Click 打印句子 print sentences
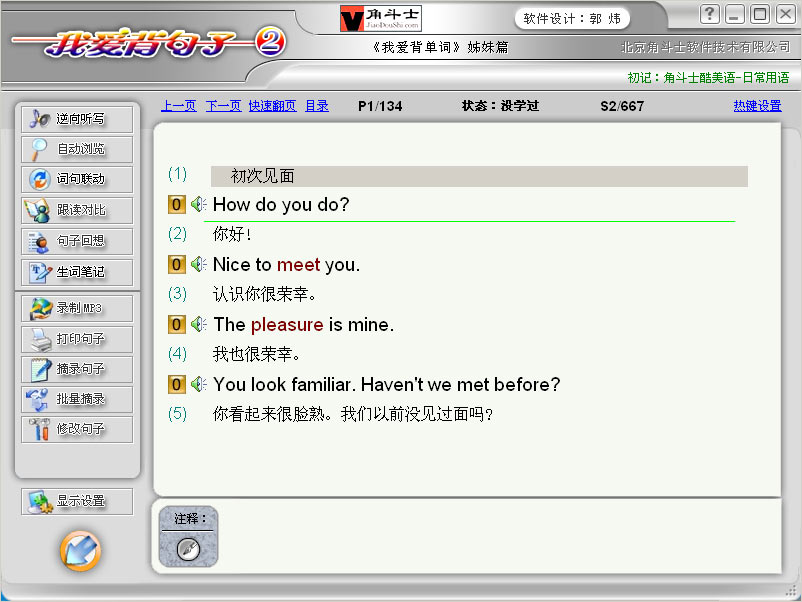This screenshot has width=802, height=602. click(x=77, y=339)
